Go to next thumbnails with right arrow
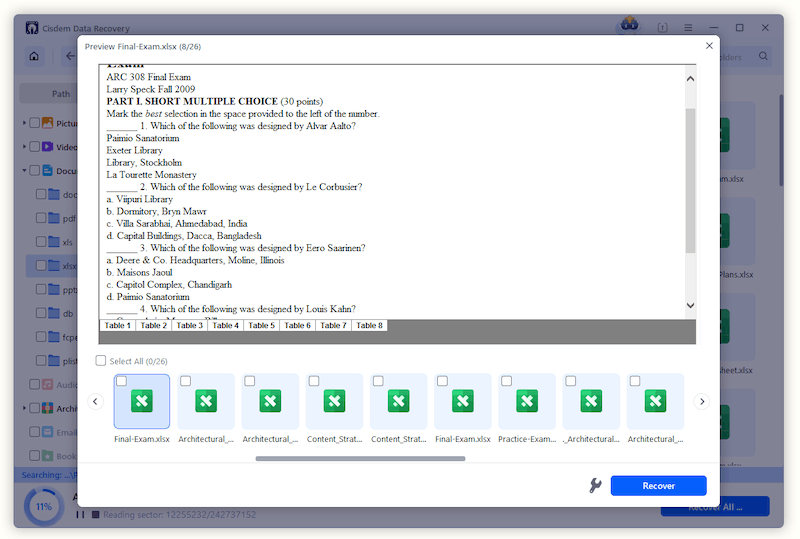The image size is (800, 539). click(702, 402)
